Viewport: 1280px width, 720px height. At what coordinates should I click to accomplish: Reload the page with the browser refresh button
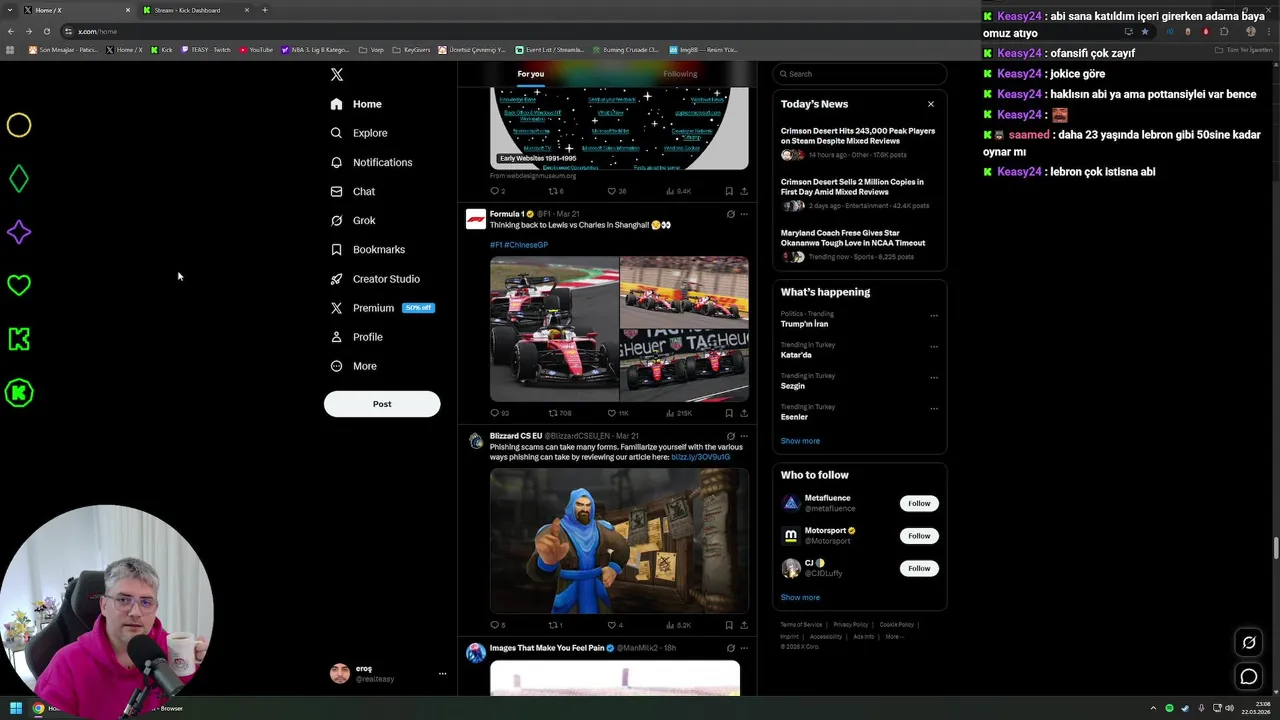click(x=47, y=31)
